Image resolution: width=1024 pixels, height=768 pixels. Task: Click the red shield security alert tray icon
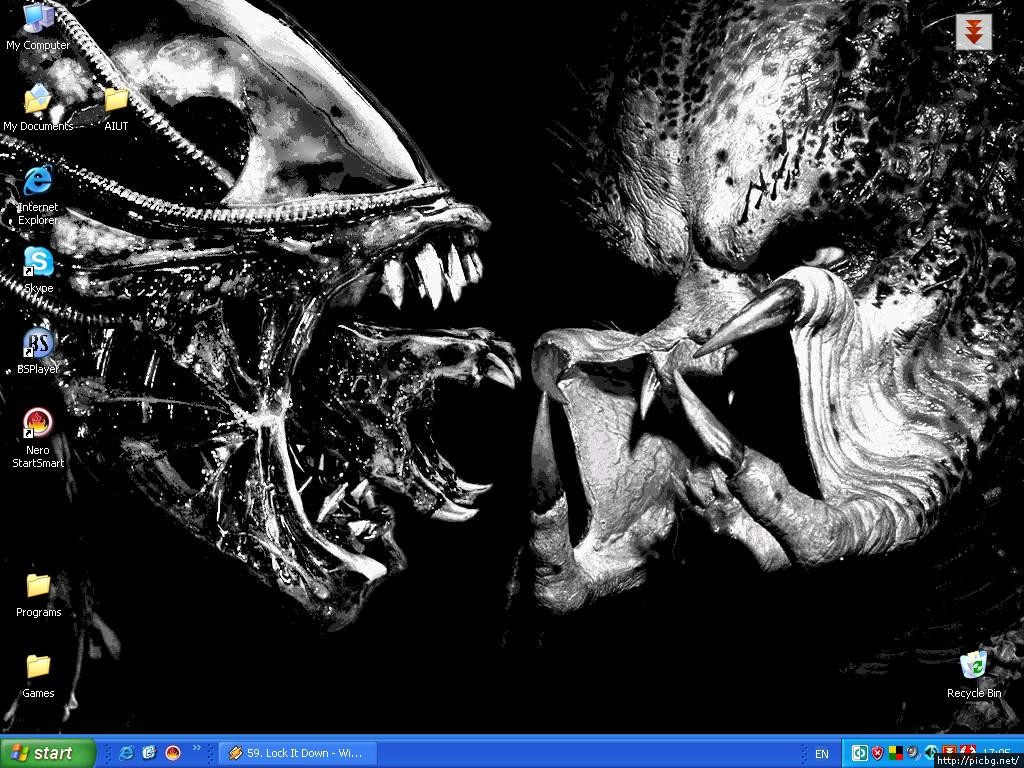click(878, 753)
